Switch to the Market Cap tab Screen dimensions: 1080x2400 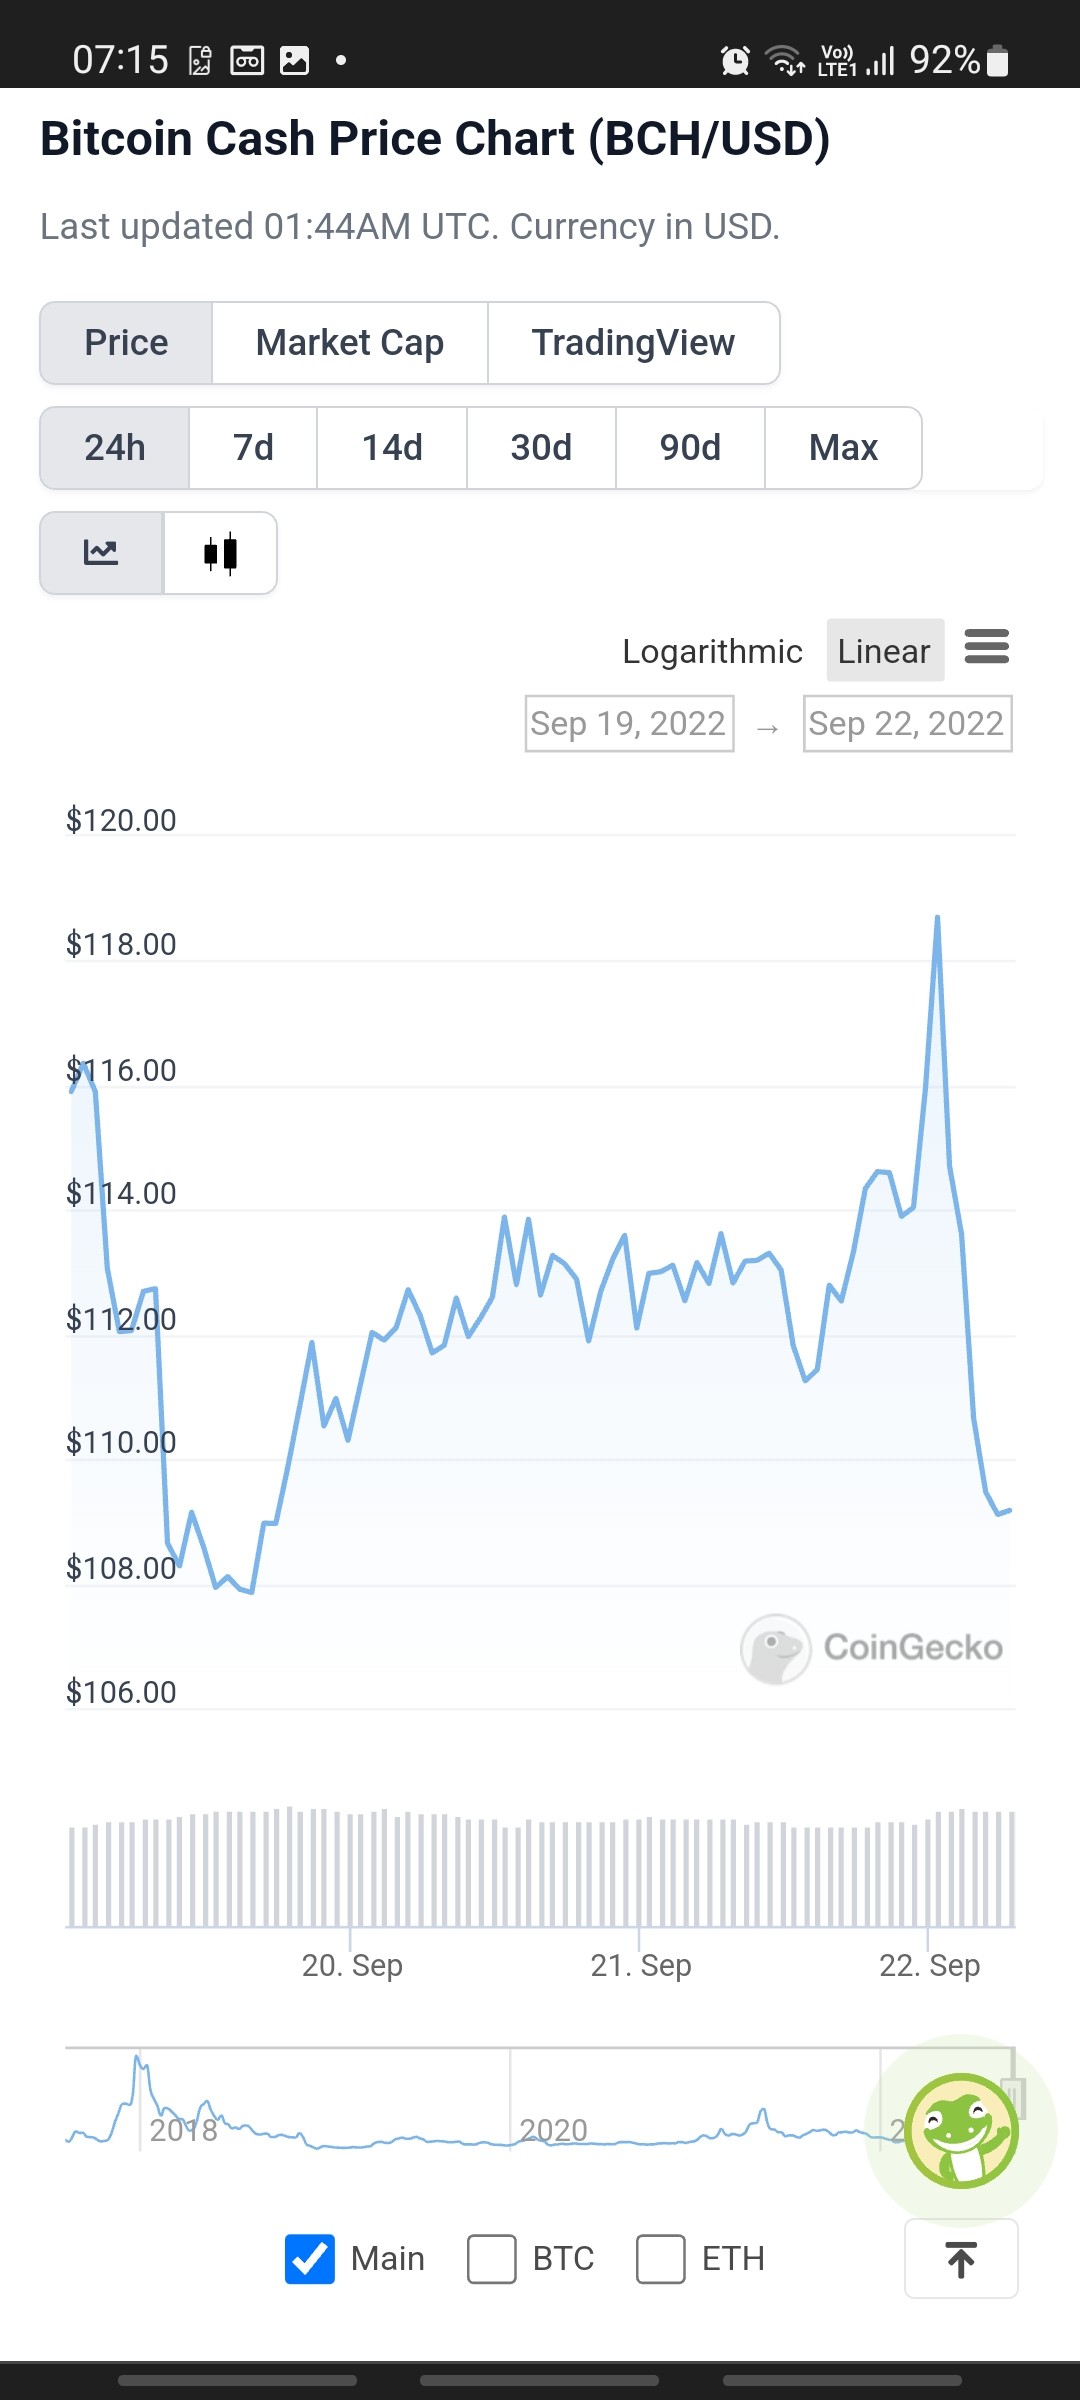350,343
